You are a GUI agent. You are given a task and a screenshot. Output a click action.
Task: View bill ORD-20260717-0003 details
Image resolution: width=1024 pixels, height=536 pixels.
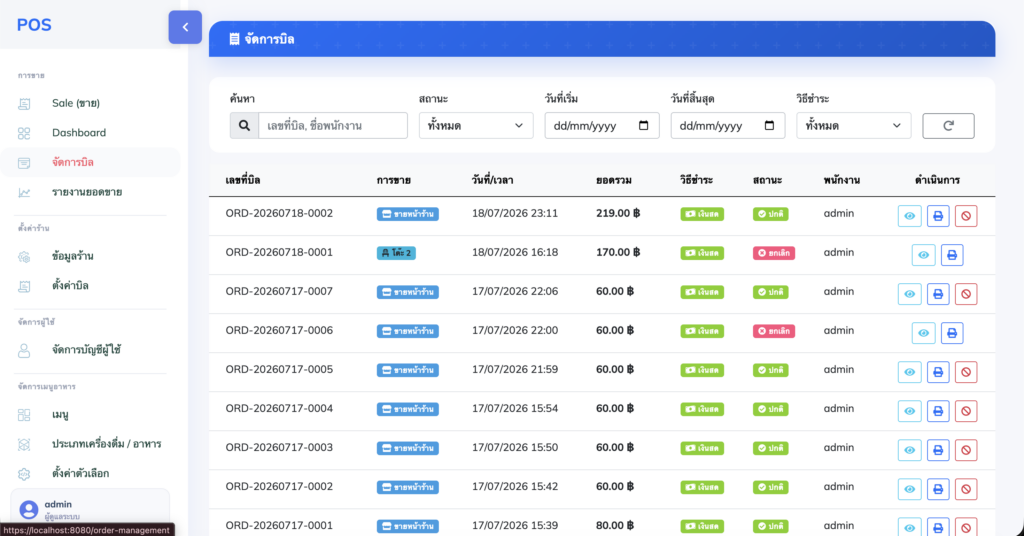point(909,450)
